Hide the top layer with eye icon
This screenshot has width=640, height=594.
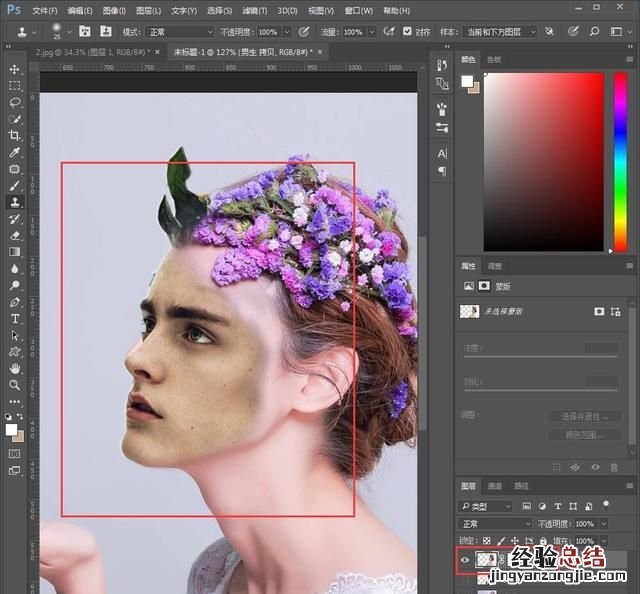[x=466, y=562]
